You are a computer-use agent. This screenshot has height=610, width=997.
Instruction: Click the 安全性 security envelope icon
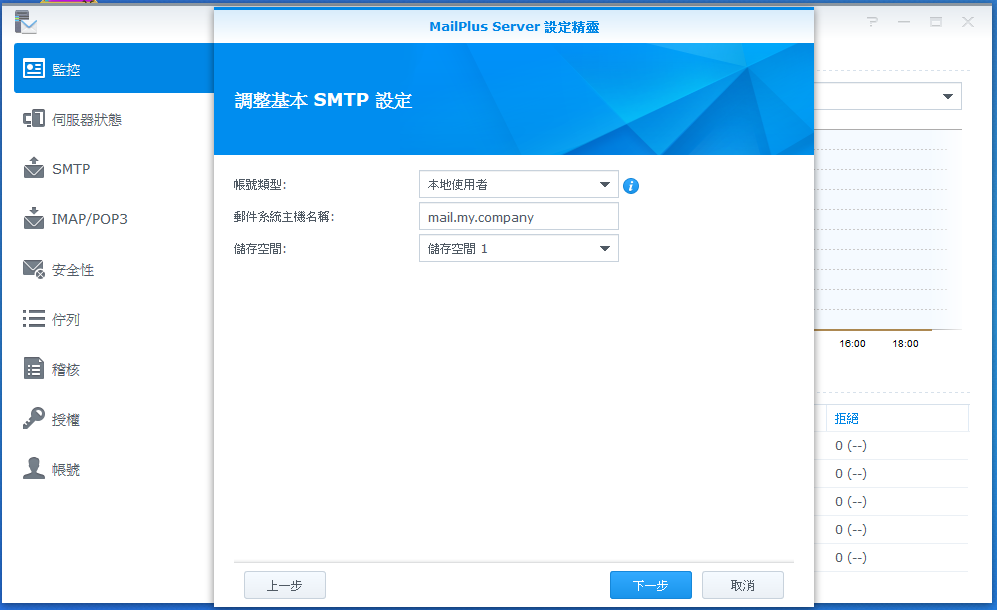[x=34, y=269]
